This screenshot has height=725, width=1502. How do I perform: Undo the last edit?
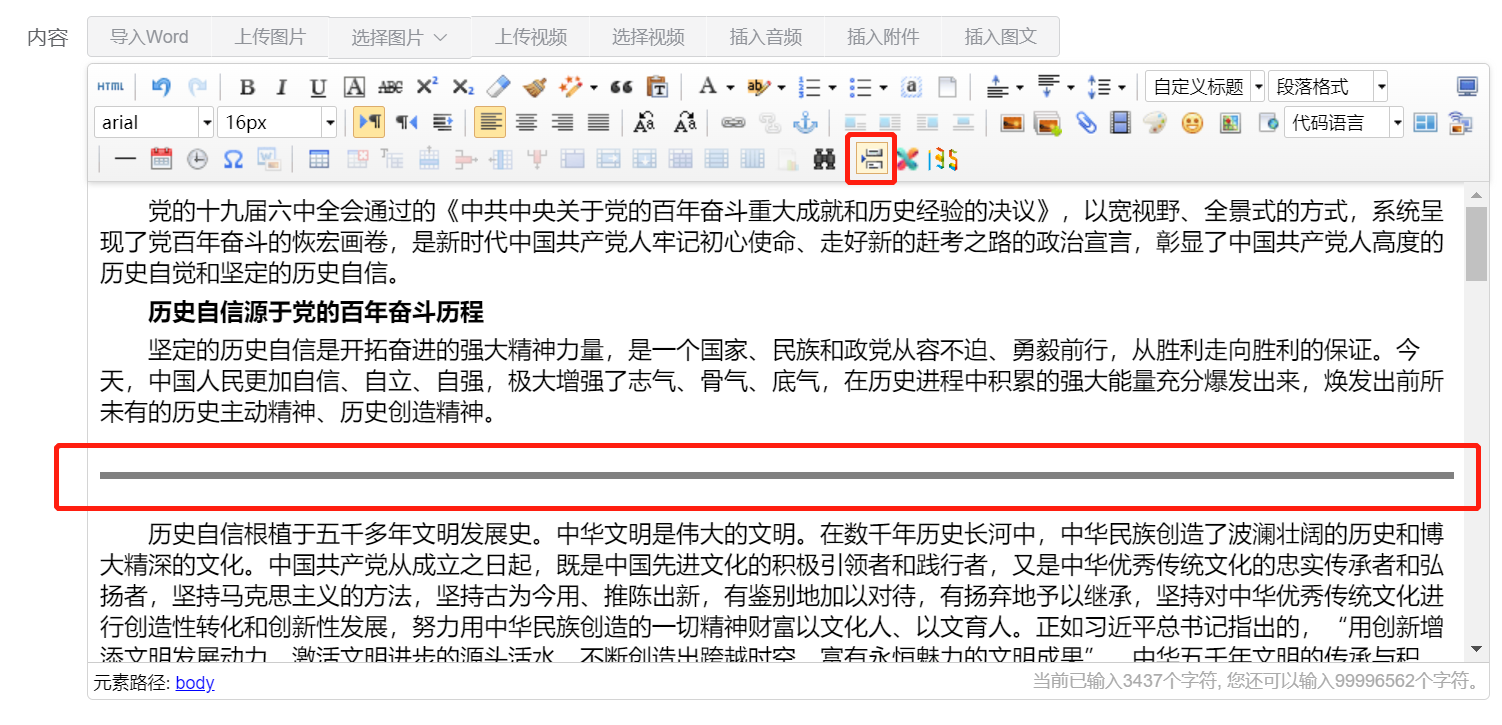(161, 86)
